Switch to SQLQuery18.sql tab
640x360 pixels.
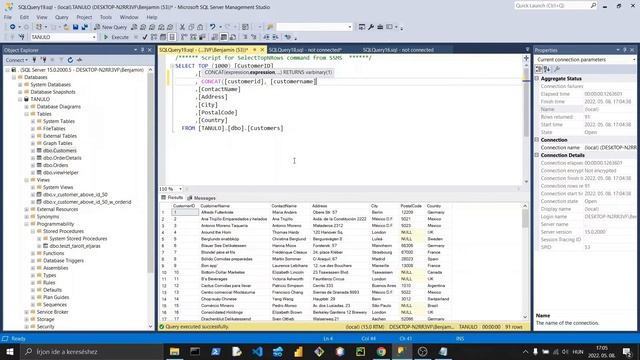(304, 50)
